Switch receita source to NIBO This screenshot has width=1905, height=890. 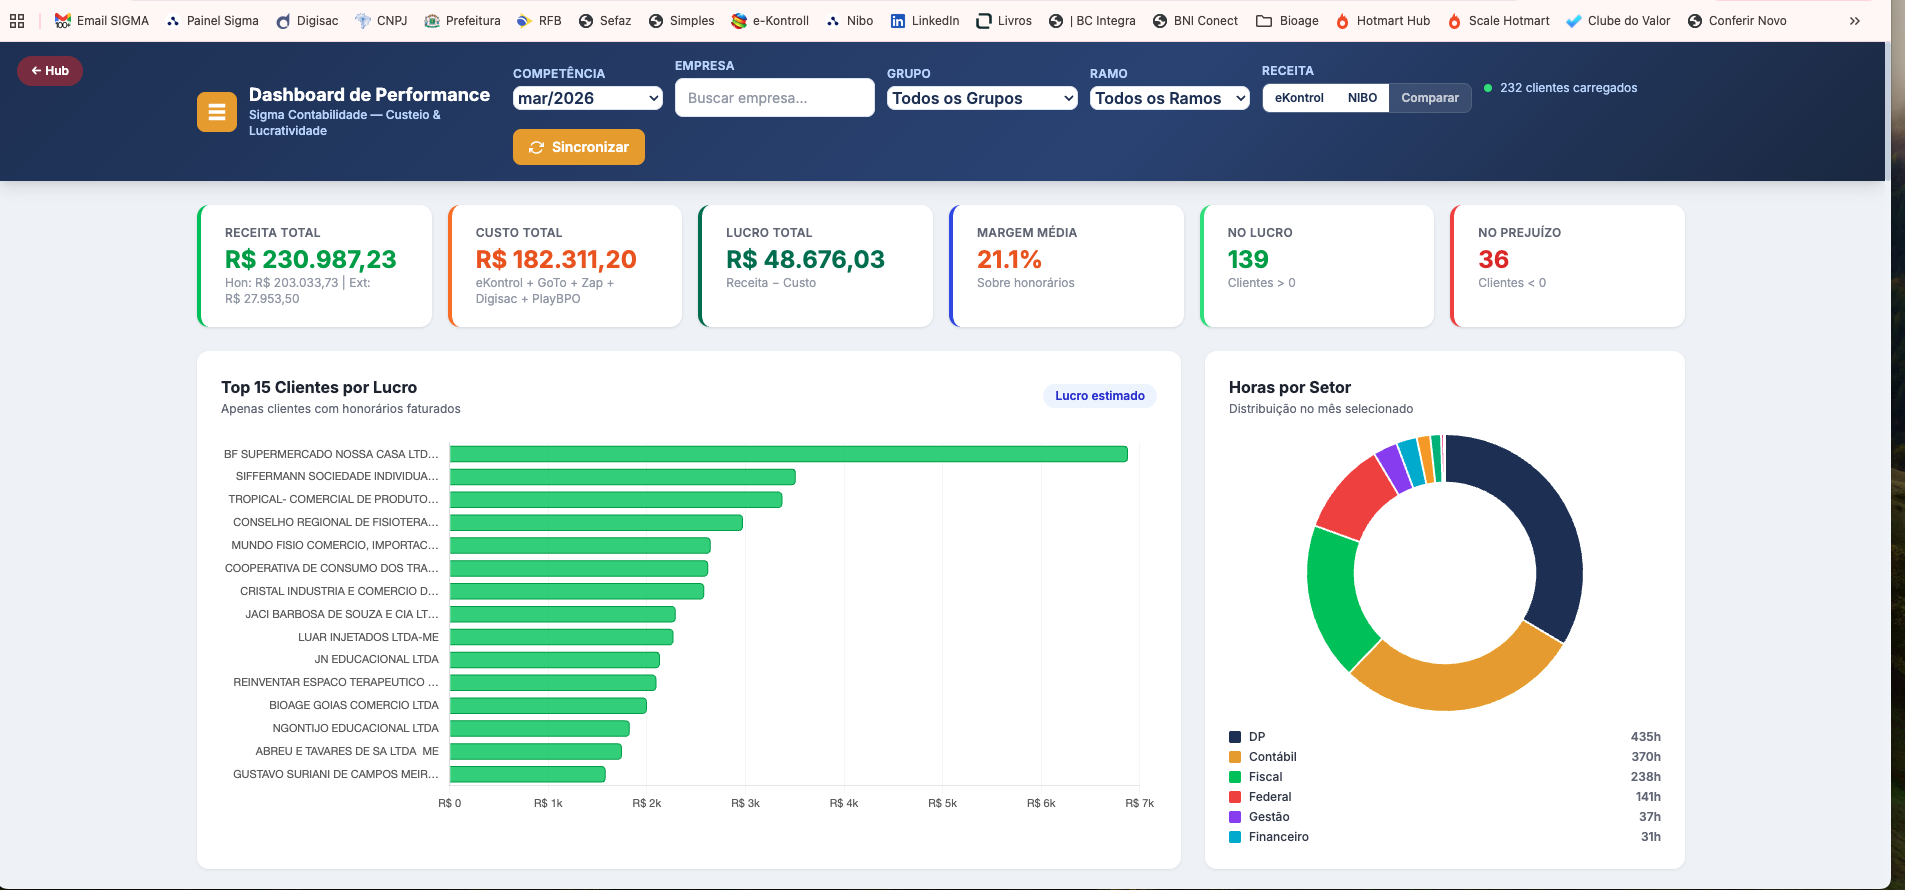[1362, 98]
